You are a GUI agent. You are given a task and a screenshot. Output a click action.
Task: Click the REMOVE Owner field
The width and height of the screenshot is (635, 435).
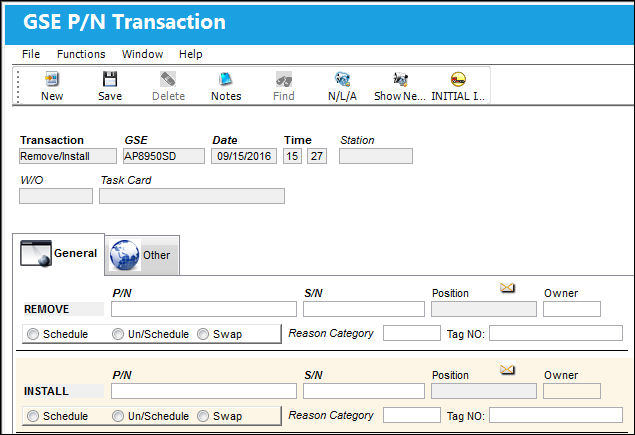pos(572,309)
